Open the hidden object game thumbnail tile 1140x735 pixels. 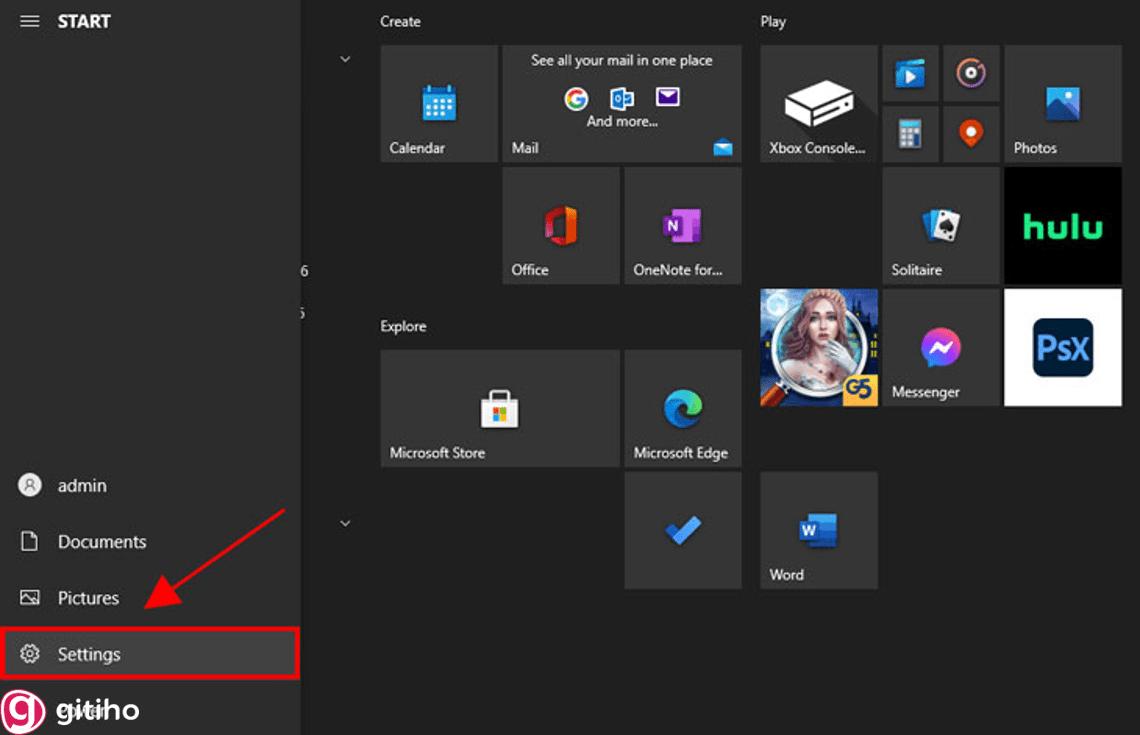pyautogui.click(x=818, y=348)
